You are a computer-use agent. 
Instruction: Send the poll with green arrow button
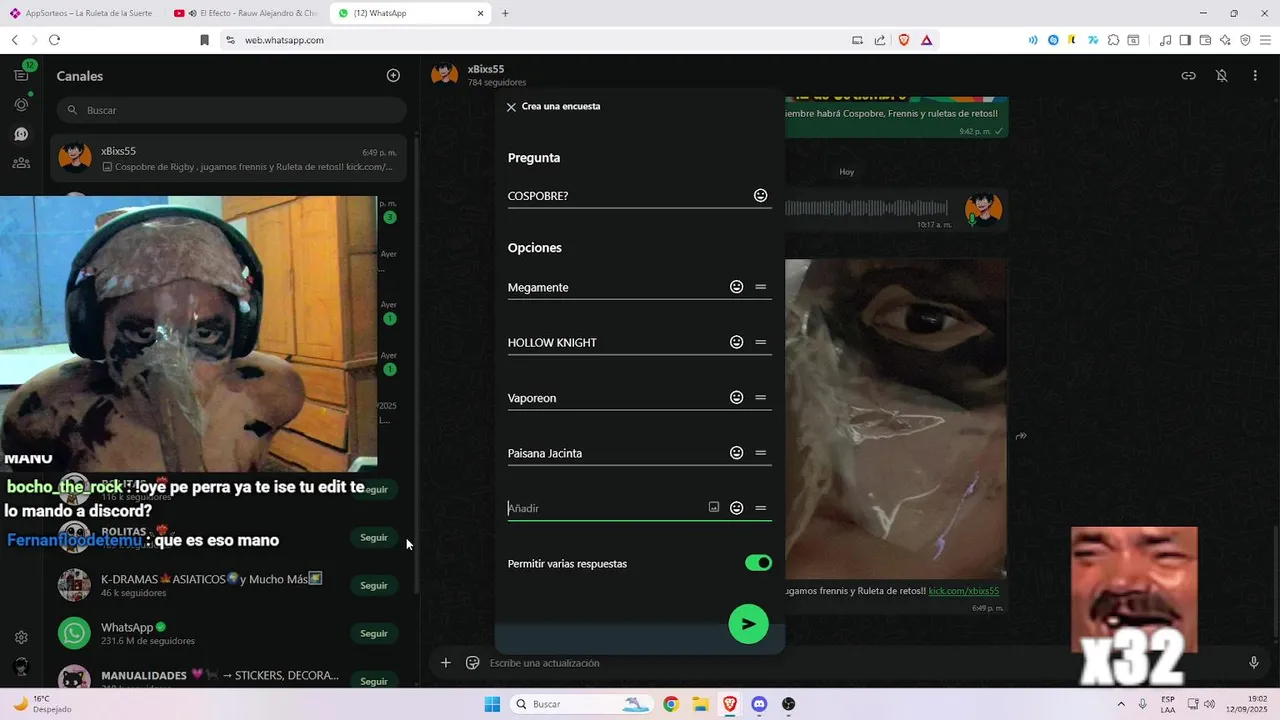coord(748,624)
